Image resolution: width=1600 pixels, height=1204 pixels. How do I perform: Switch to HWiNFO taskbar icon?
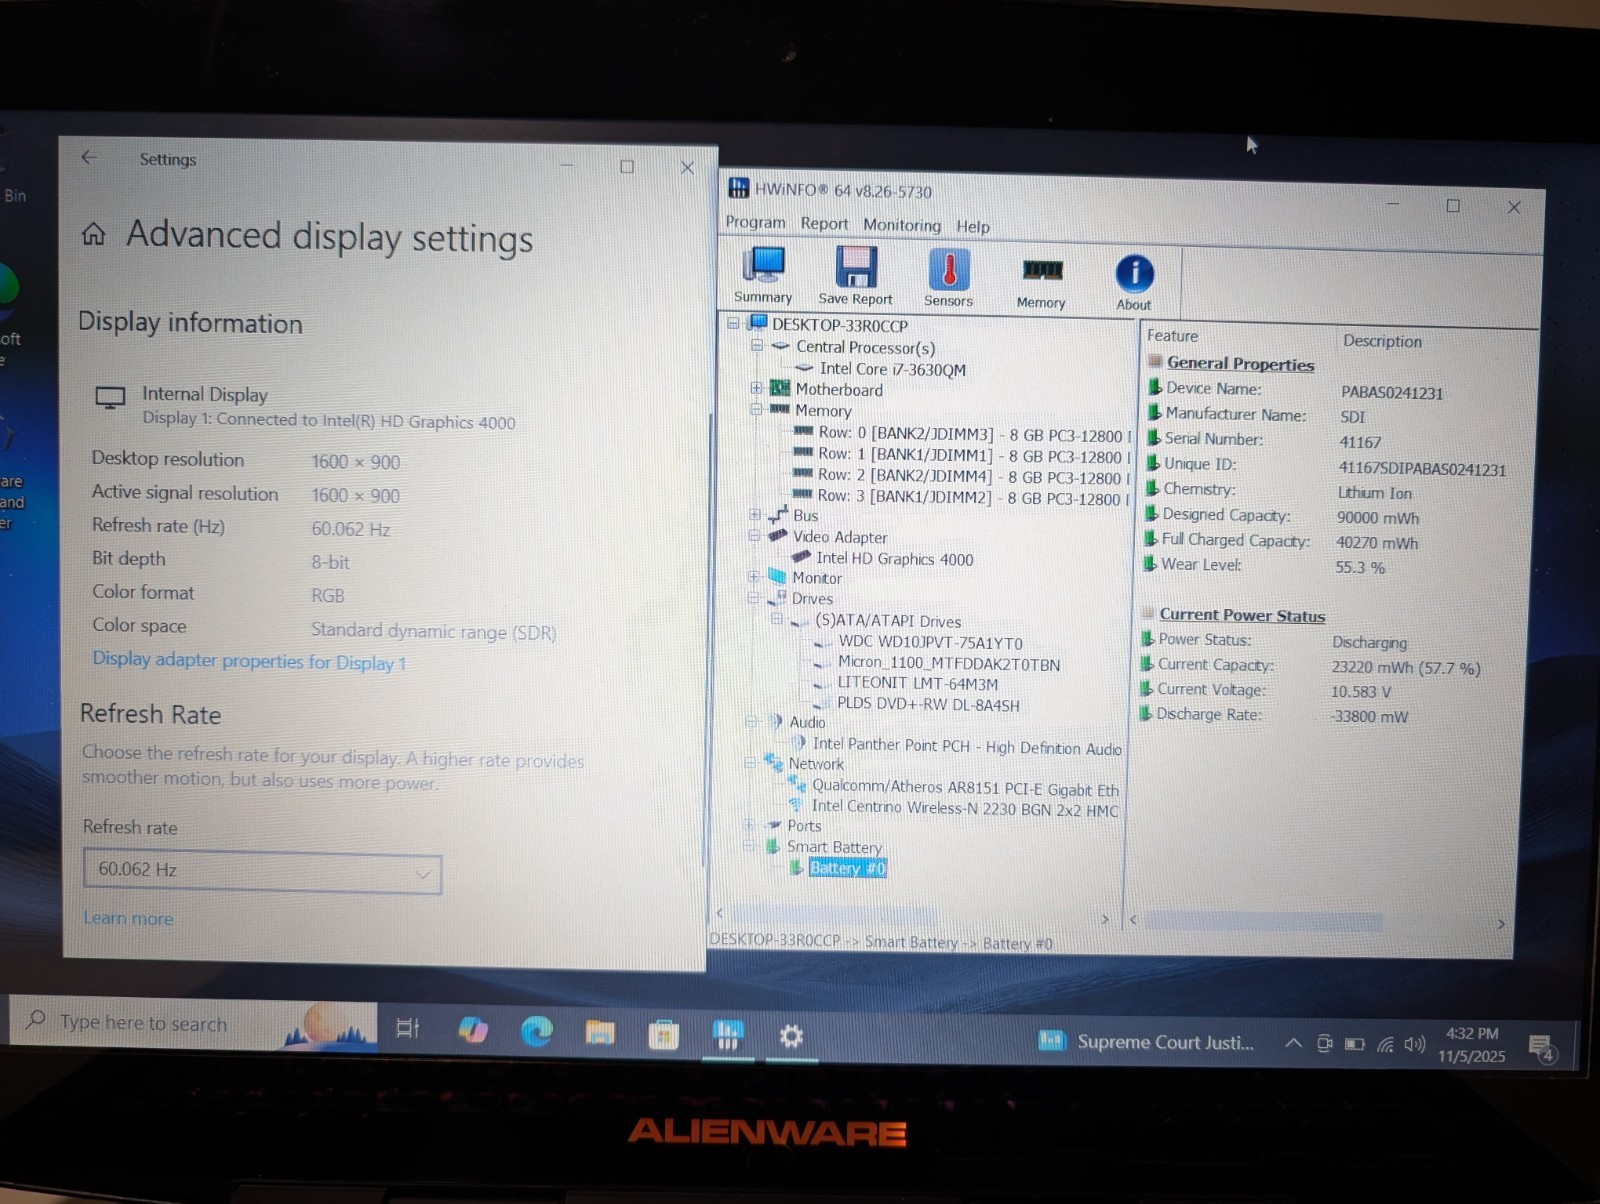[727, 1035]
